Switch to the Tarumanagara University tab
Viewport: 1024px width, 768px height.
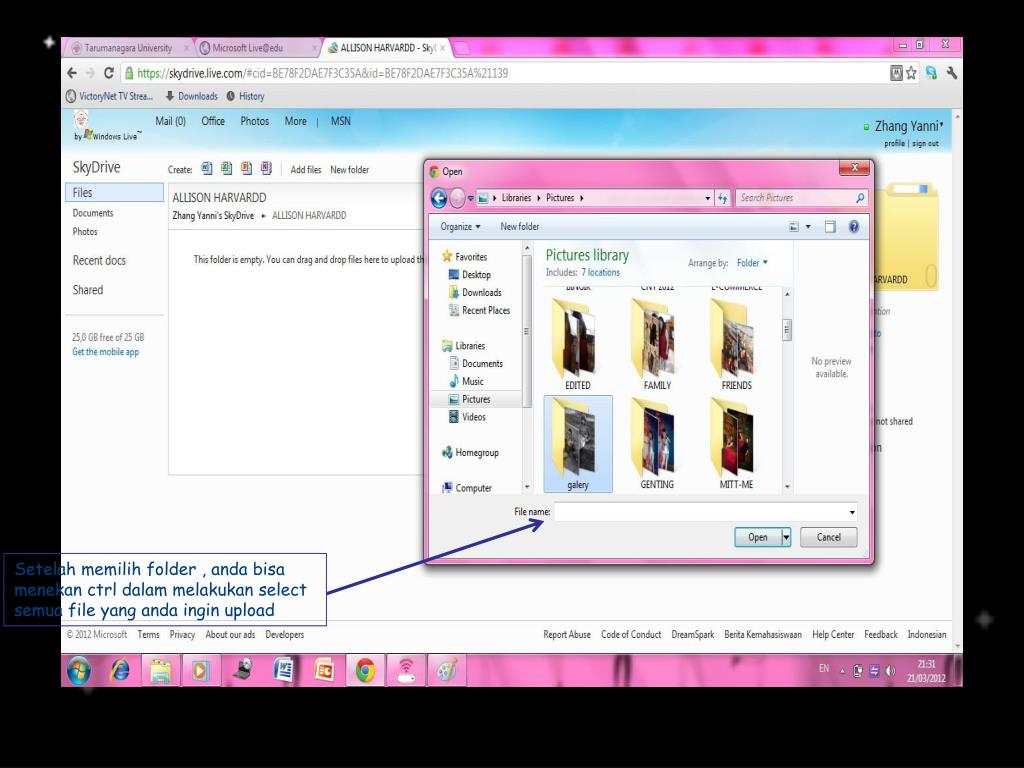128,48
